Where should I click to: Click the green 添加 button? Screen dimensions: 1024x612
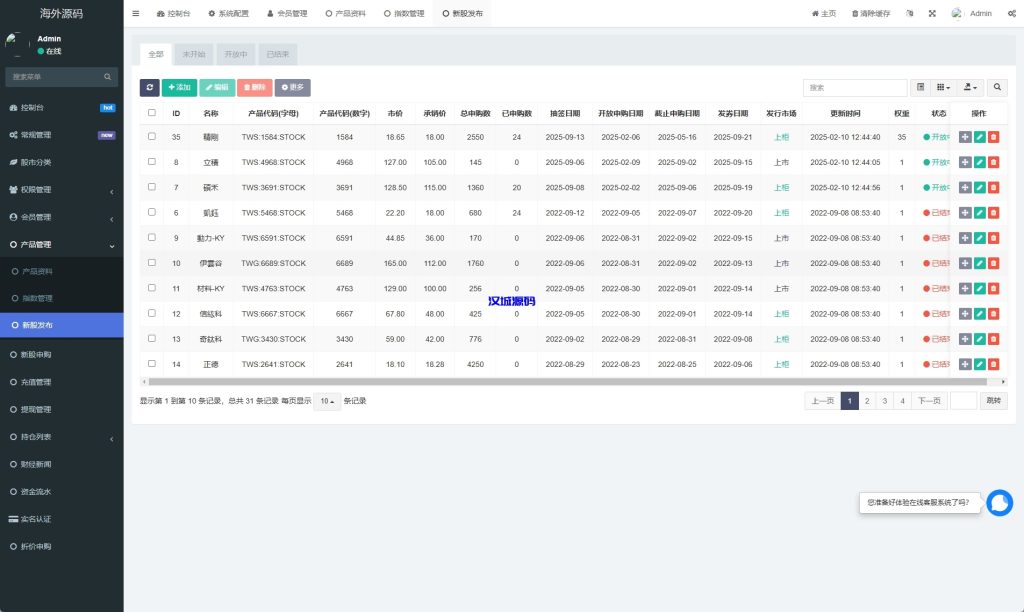point(179,88)
